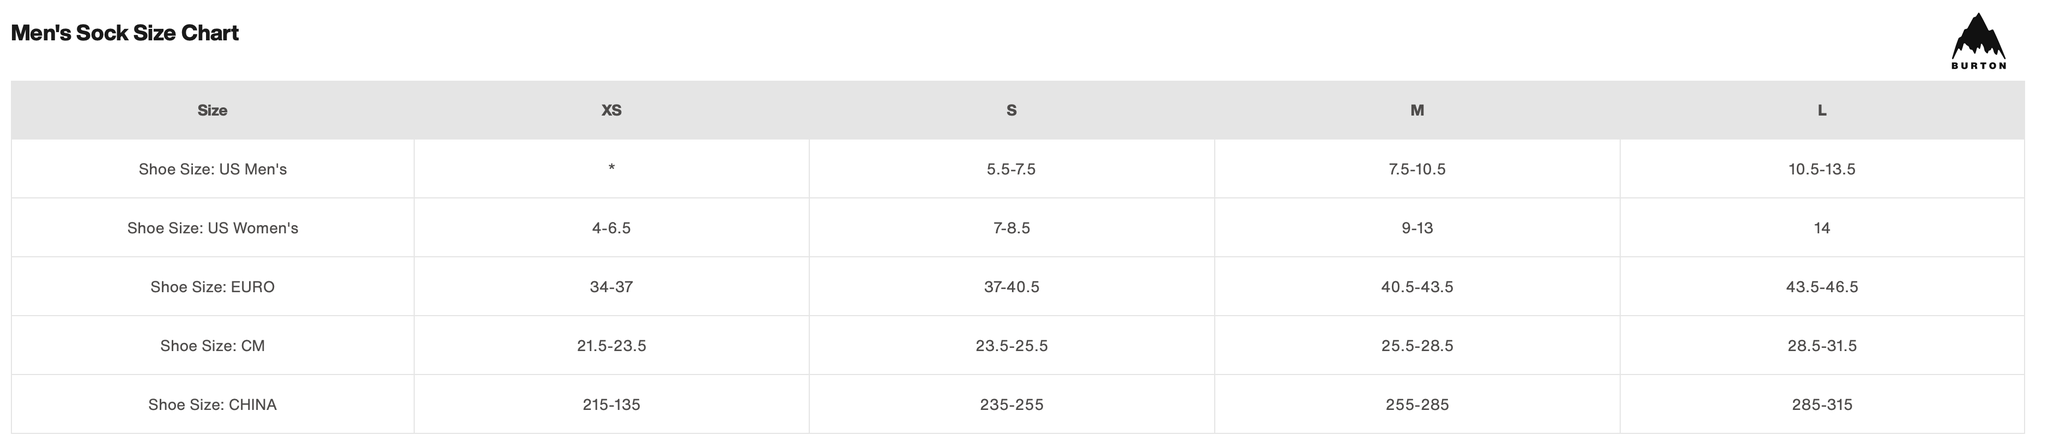Click the 10.5-13.5 US Men's cell
The height and width of the screenshot is (447, 2048).
[x=1821, y=170]
